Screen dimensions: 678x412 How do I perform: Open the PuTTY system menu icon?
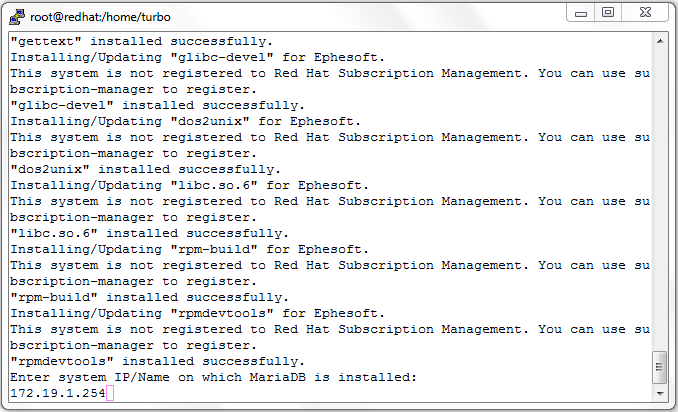point(17,17)
